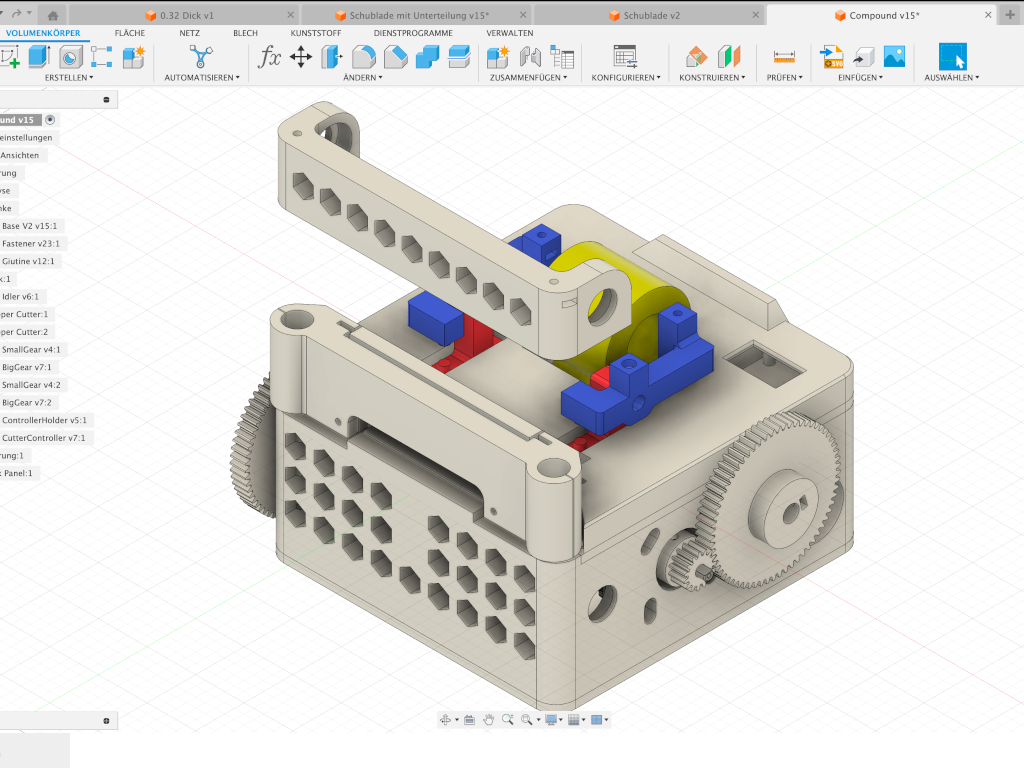Select the Joint (Gelenk) tool icon
This screenshot has width=1024, height=768.
coord(530,57)
